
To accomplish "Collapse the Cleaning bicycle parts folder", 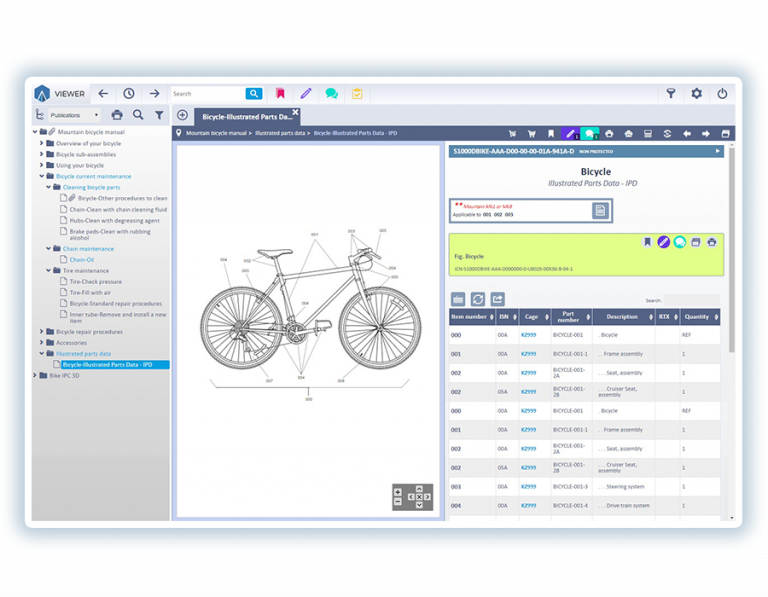I will click(48, 187).
